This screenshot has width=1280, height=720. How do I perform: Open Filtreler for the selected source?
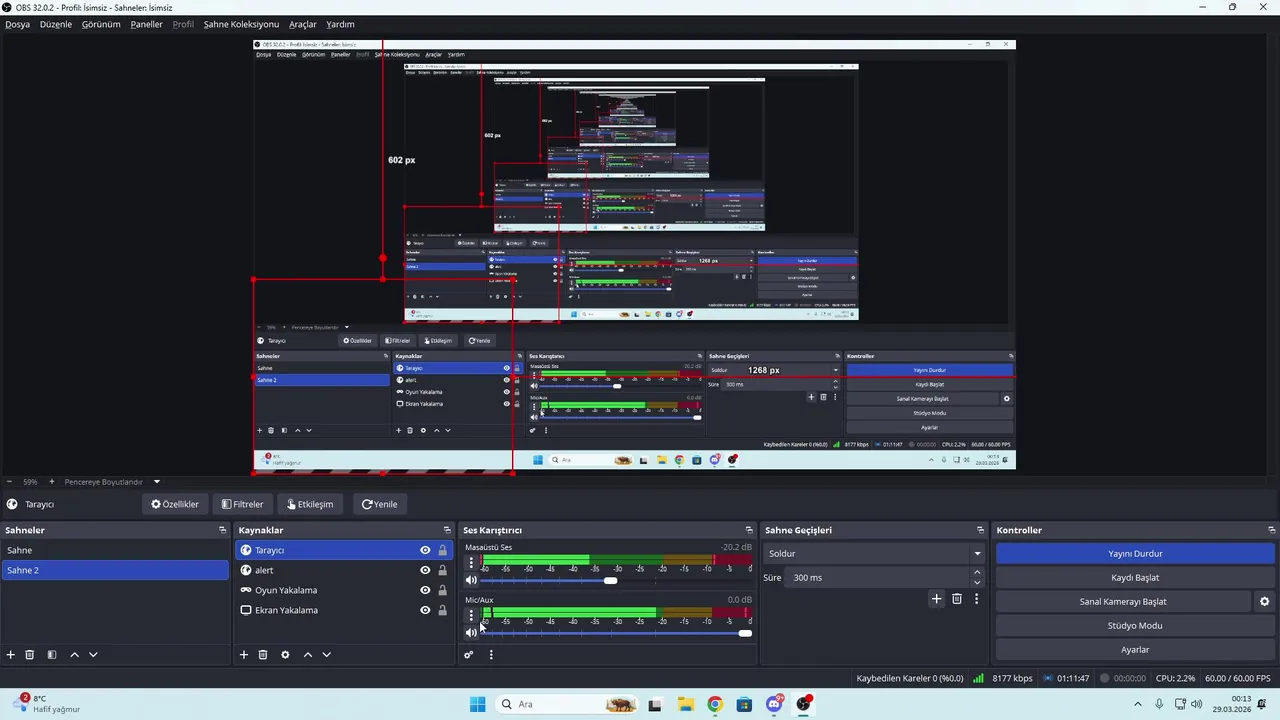tap(243, 504)
